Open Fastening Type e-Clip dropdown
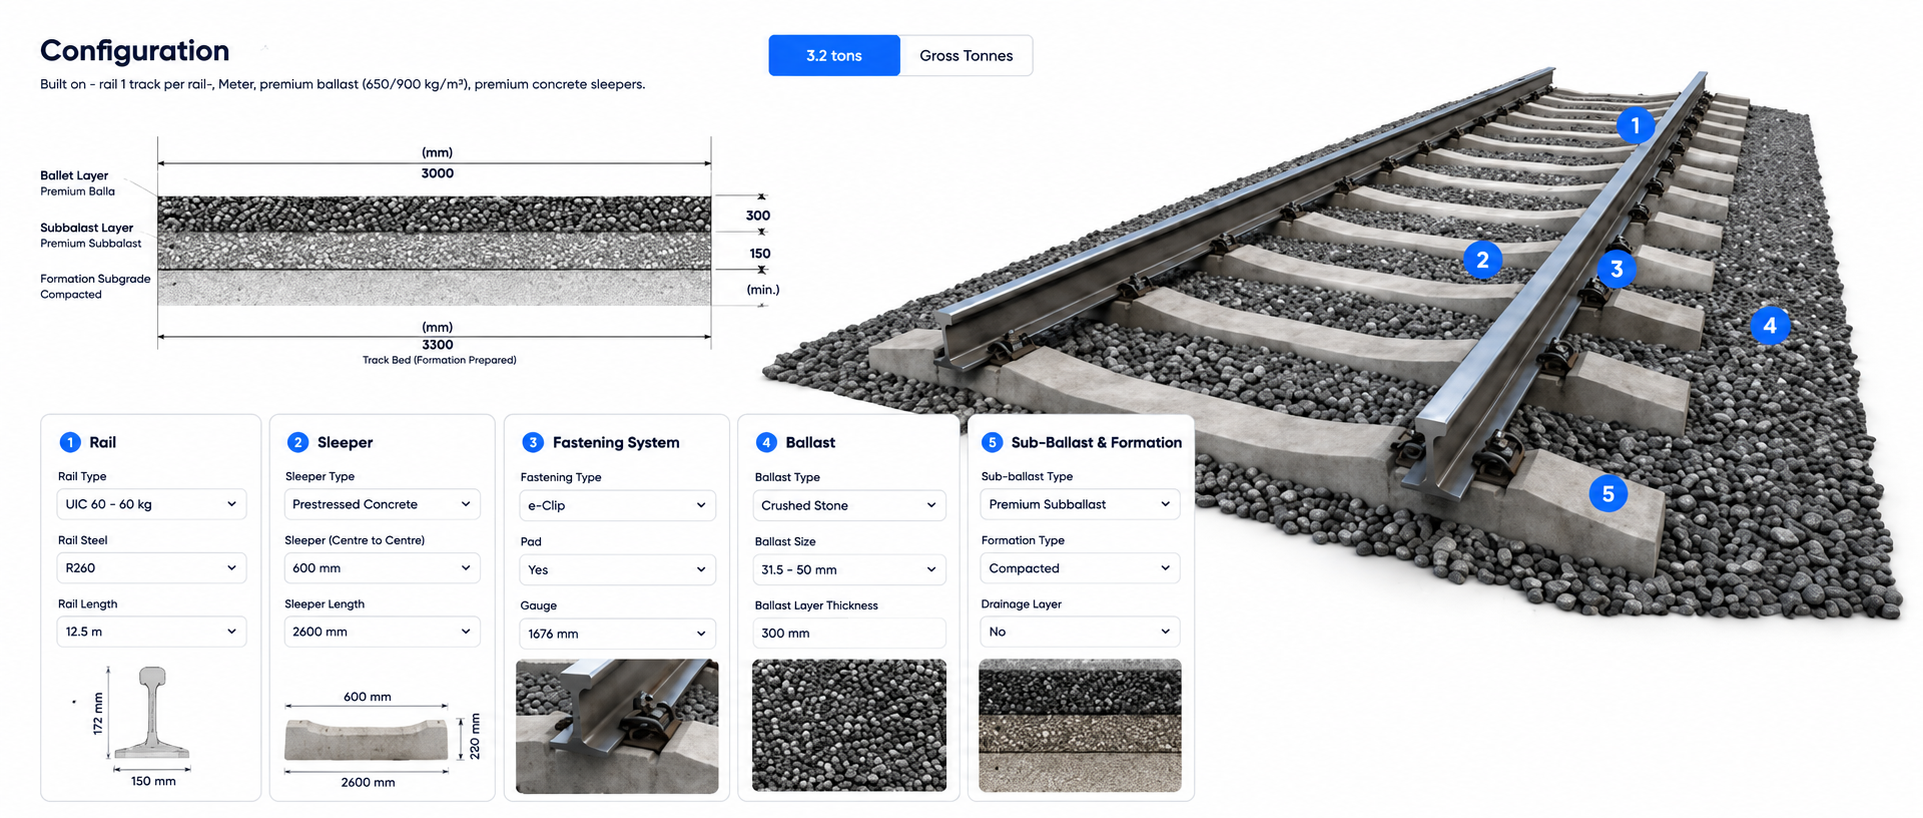 tap(617, 505)
